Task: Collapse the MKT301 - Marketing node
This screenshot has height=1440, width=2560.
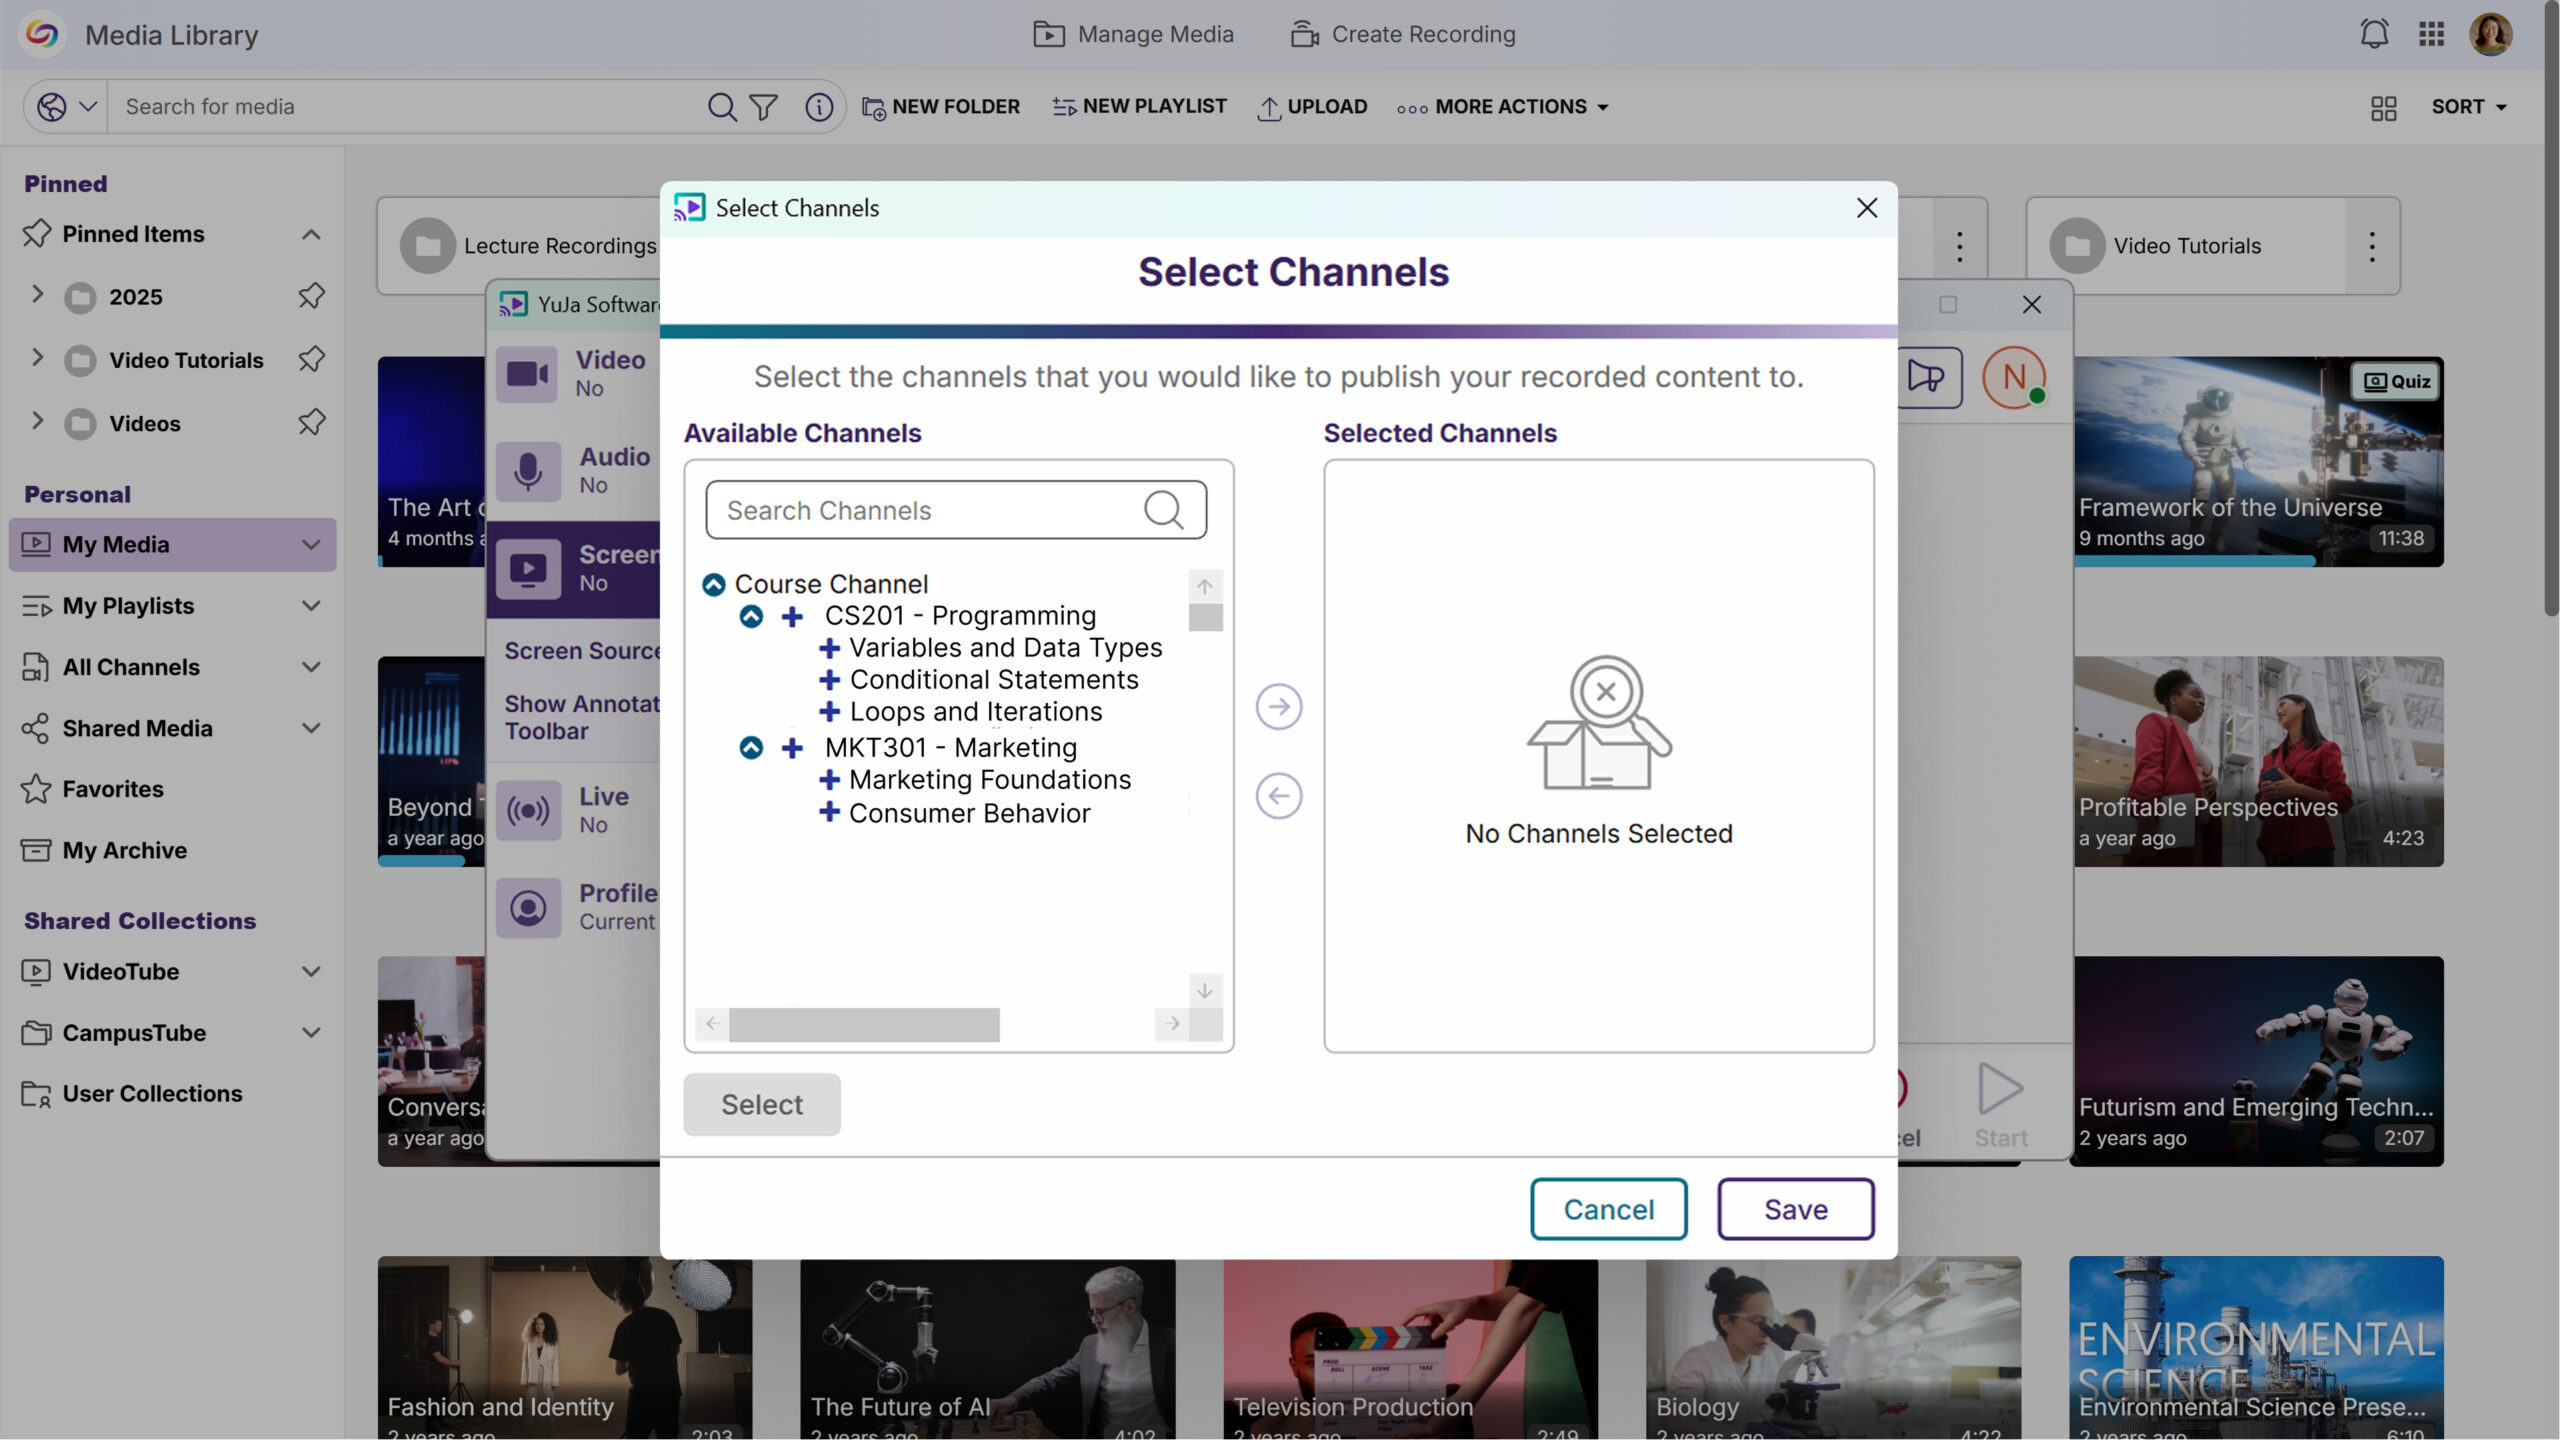Action: pyautogui.click(x=751, y=748)
